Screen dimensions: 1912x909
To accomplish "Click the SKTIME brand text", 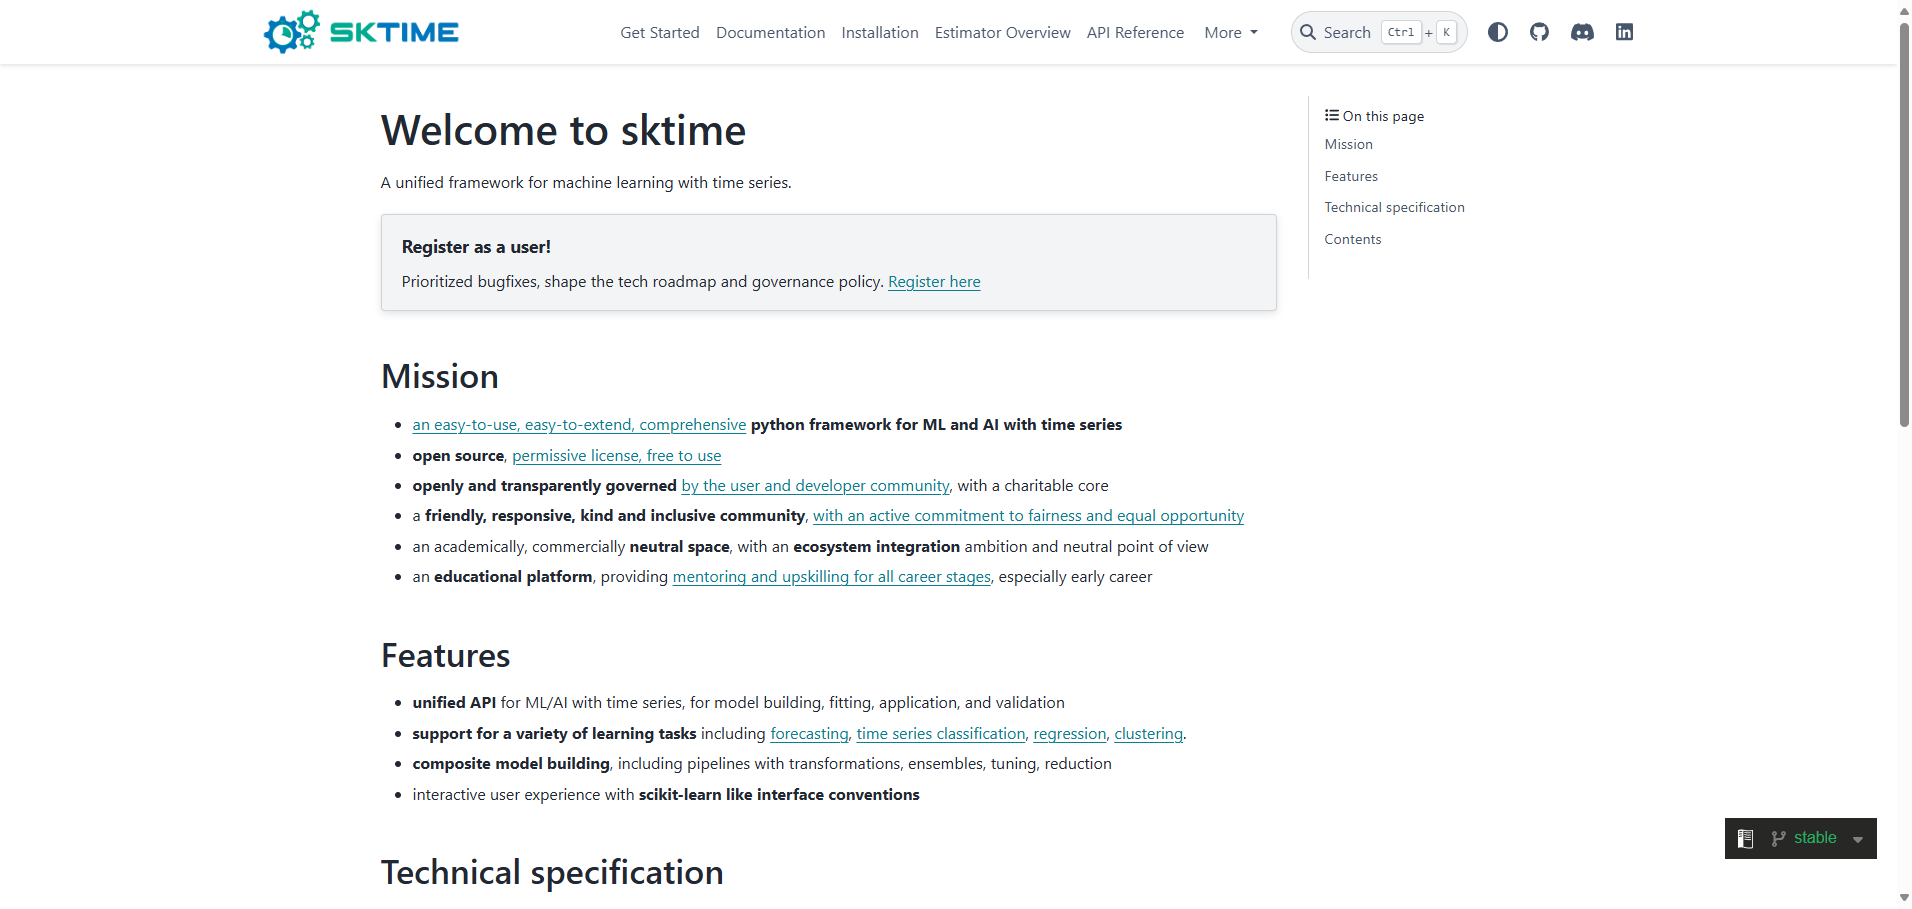I will [394, 32].
